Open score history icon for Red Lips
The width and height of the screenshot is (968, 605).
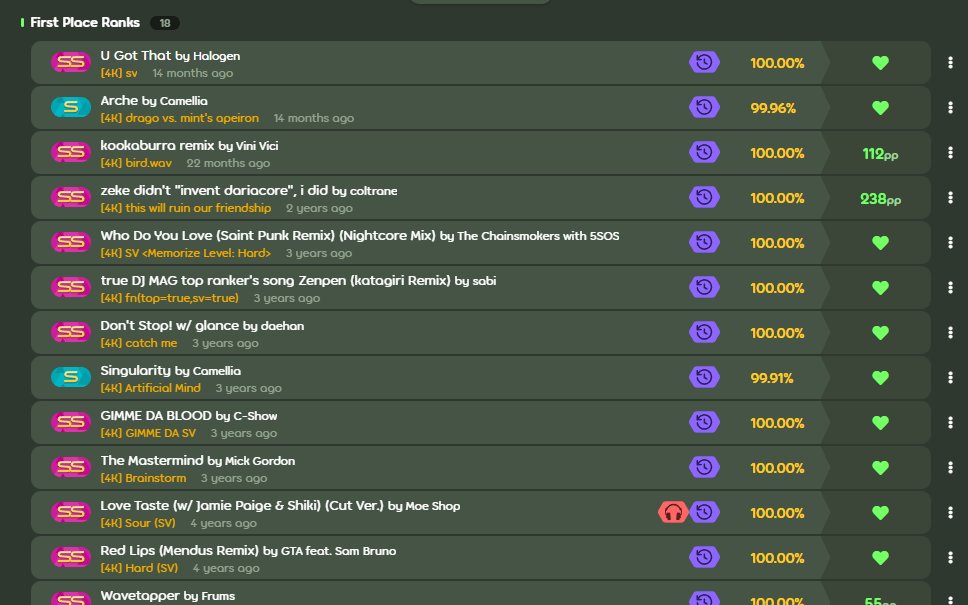point(704,557)
